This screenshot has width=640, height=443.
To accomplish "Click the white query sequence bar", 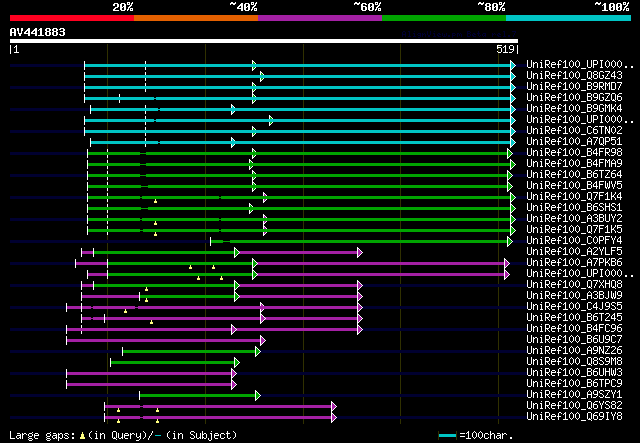I will point(264,41).
